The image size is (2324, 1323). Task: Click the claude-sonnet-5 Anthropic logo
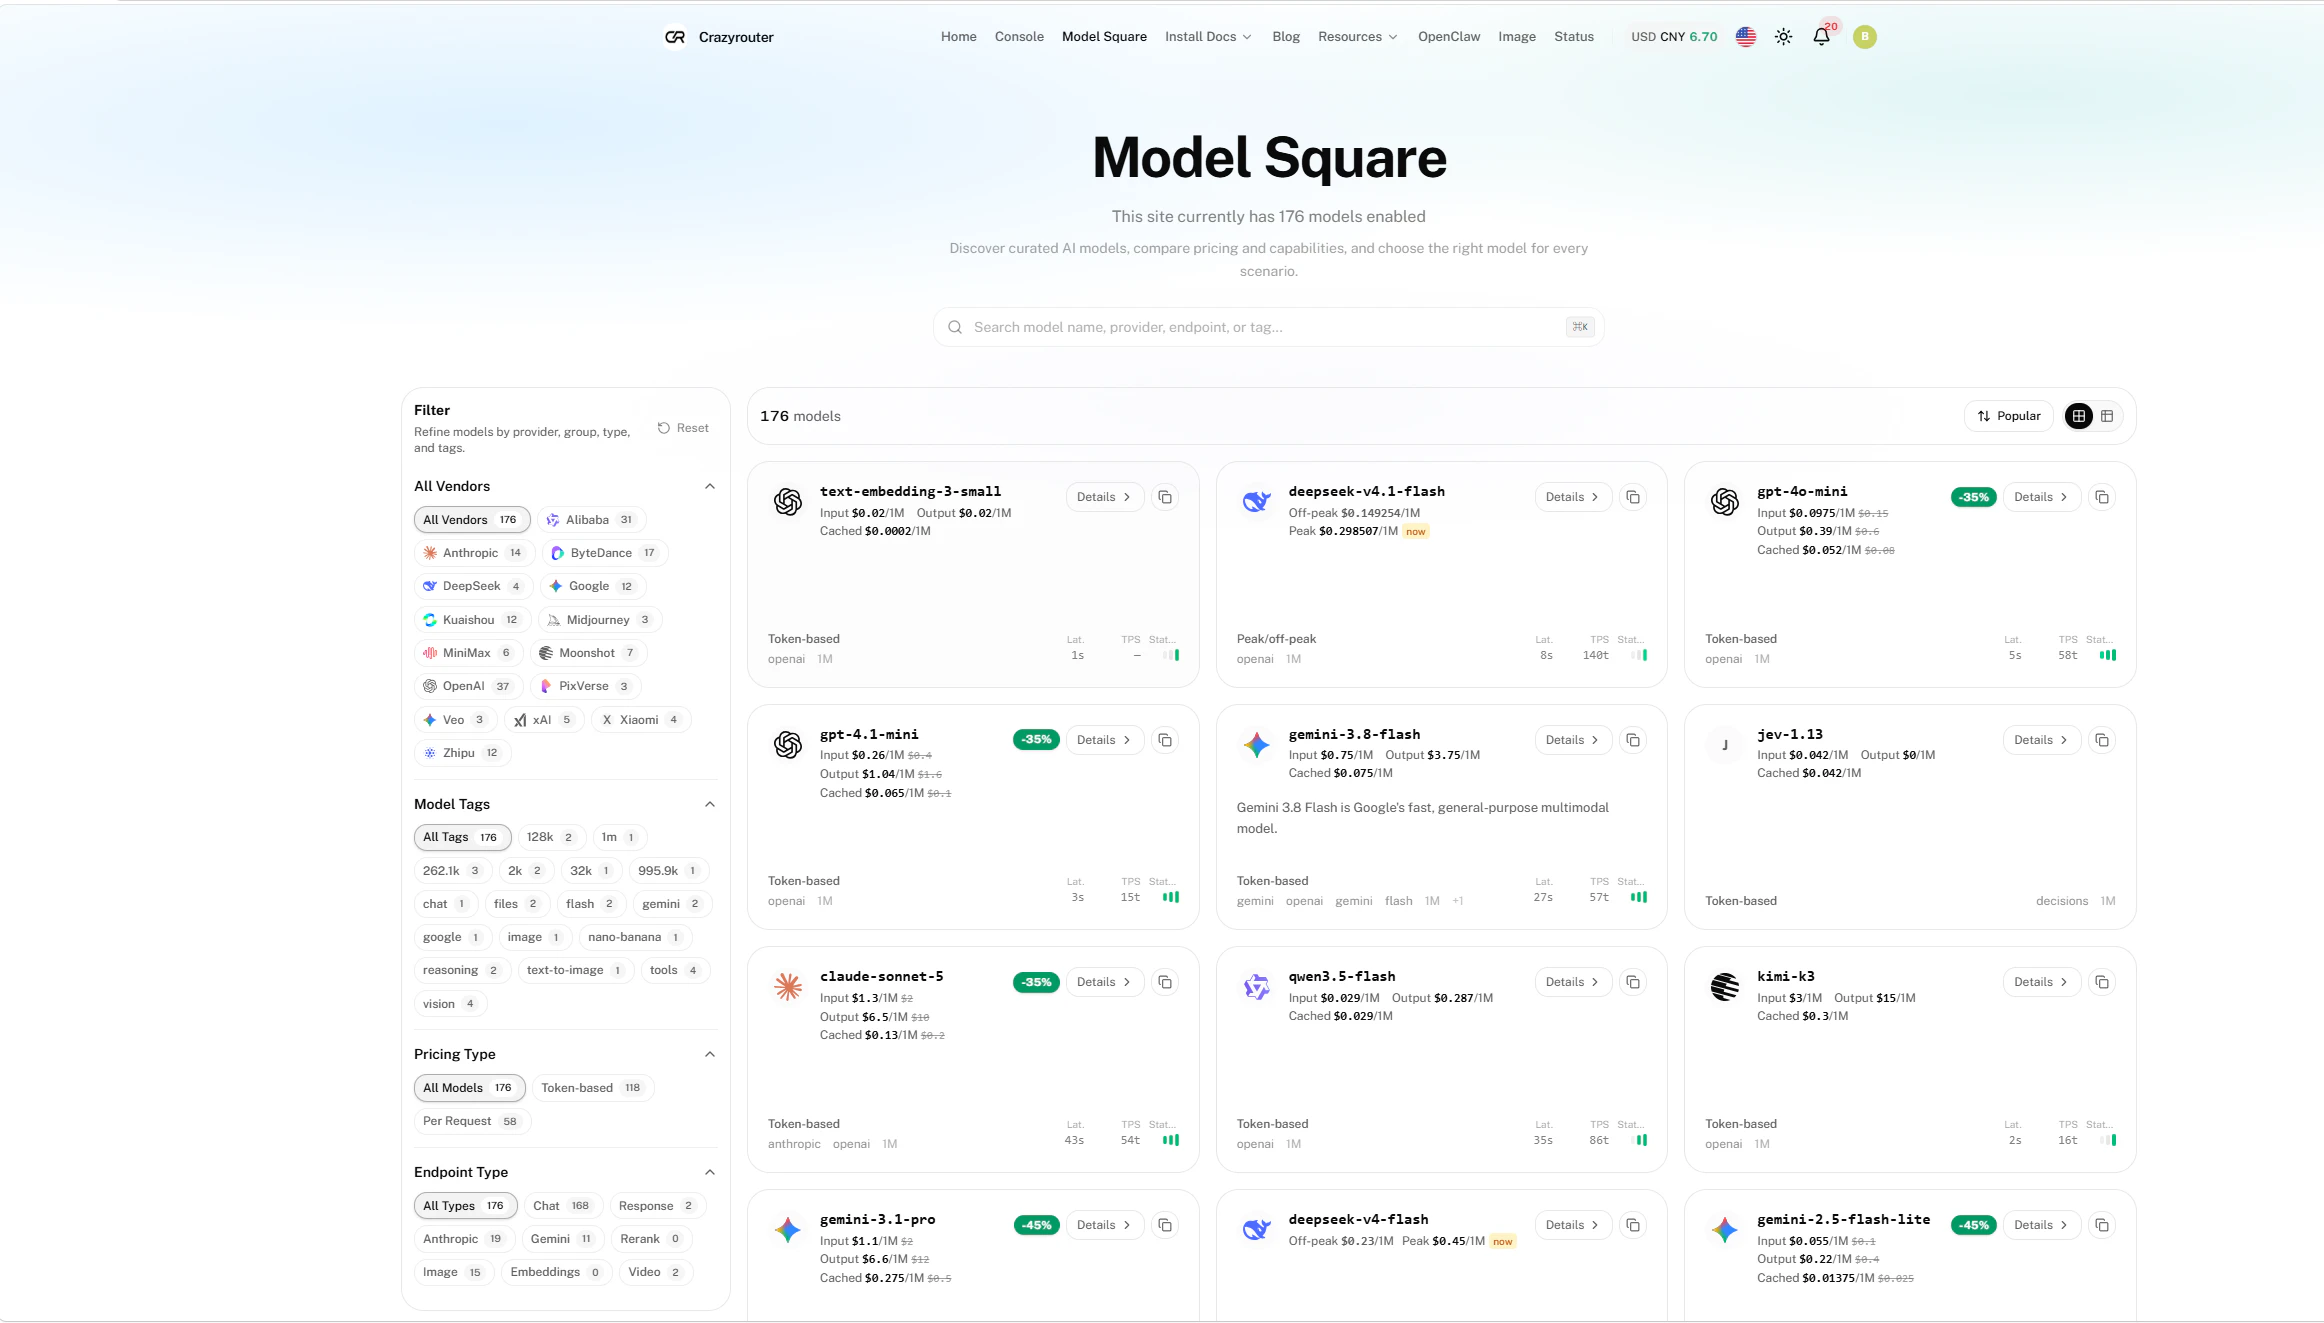click(x=788, y=987)
